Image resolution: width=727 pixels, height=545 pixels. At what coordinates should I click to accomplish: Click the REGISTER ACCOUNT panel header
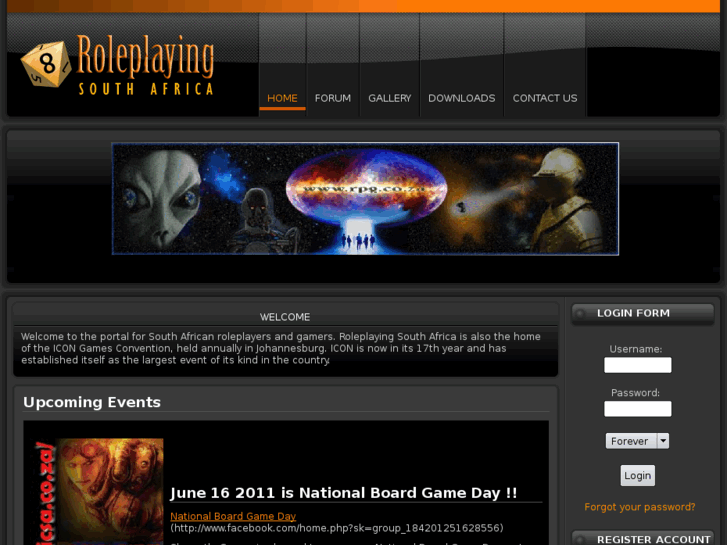[642, 539]
